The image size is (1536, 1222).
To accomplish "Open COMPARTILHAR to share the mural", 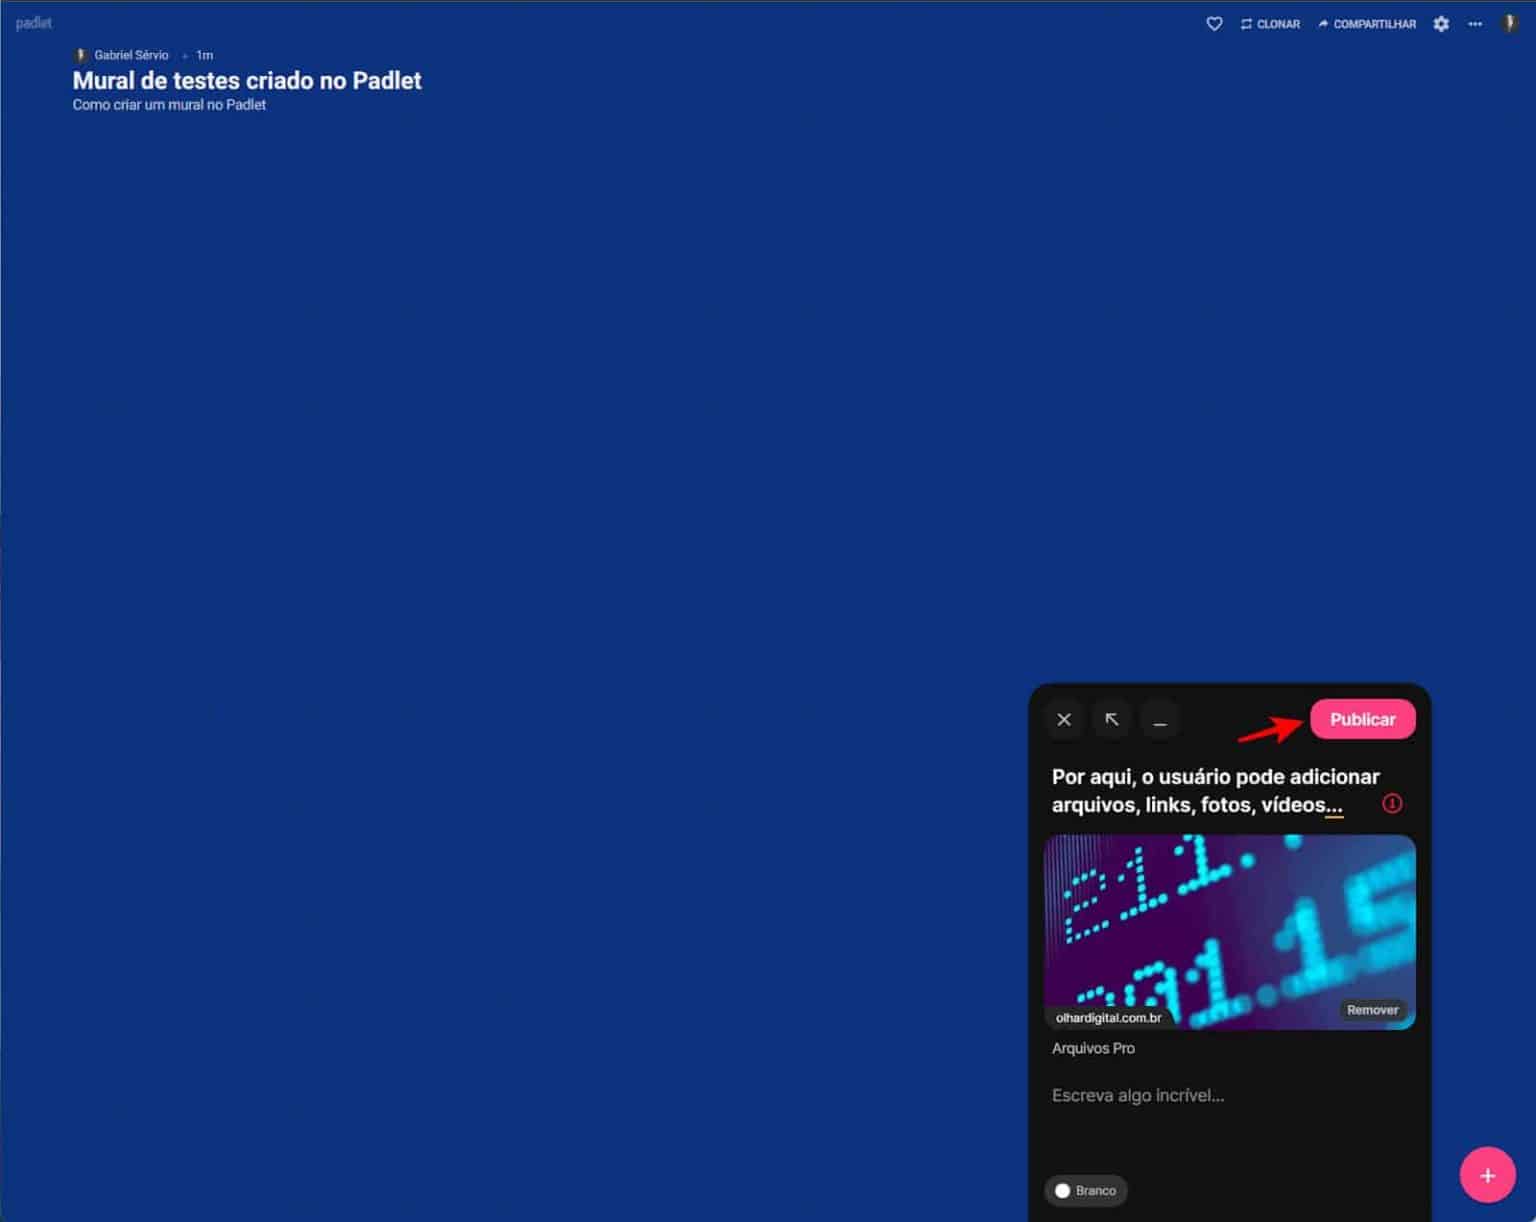I will (1366, 23).
